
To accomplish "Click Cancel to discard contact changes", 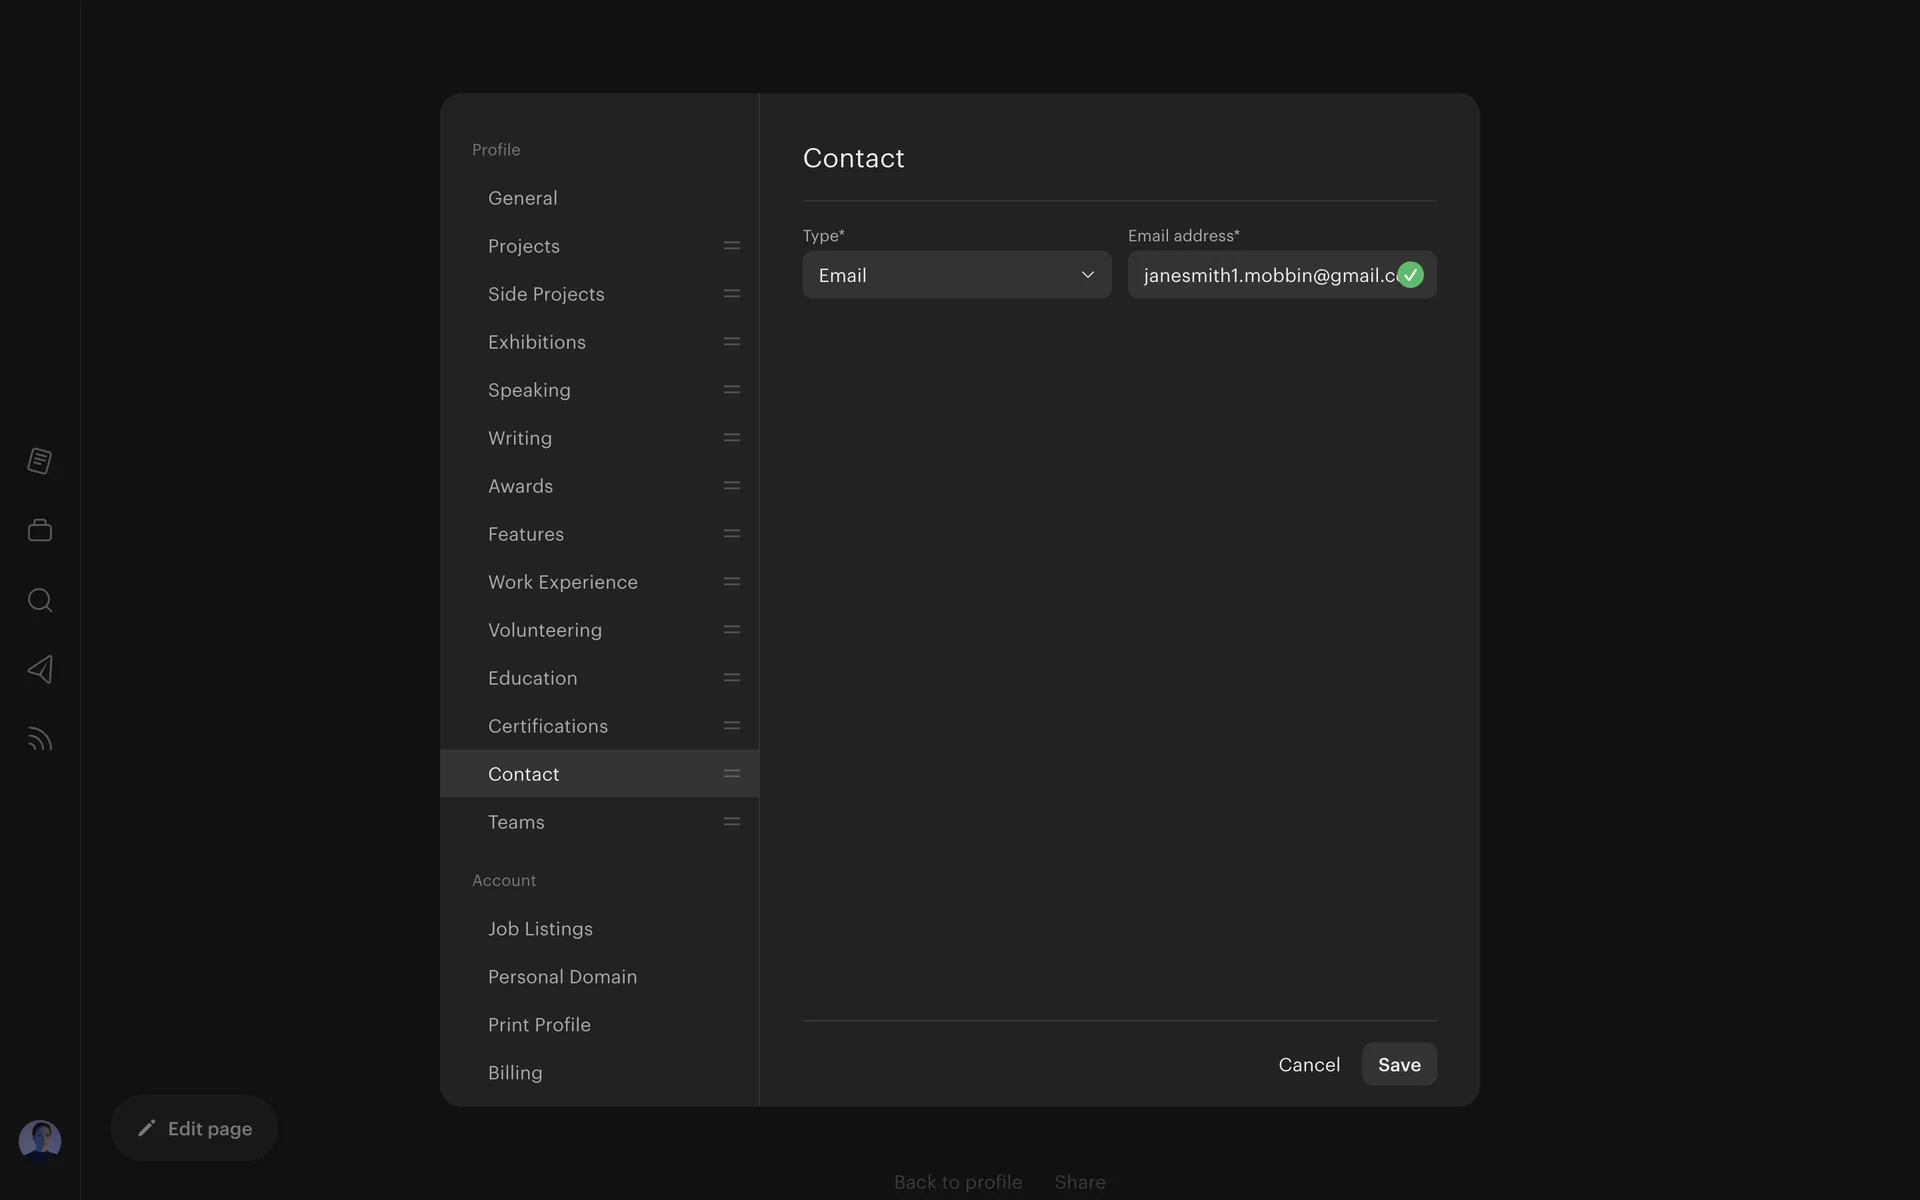I will tap(1309, 1065).
